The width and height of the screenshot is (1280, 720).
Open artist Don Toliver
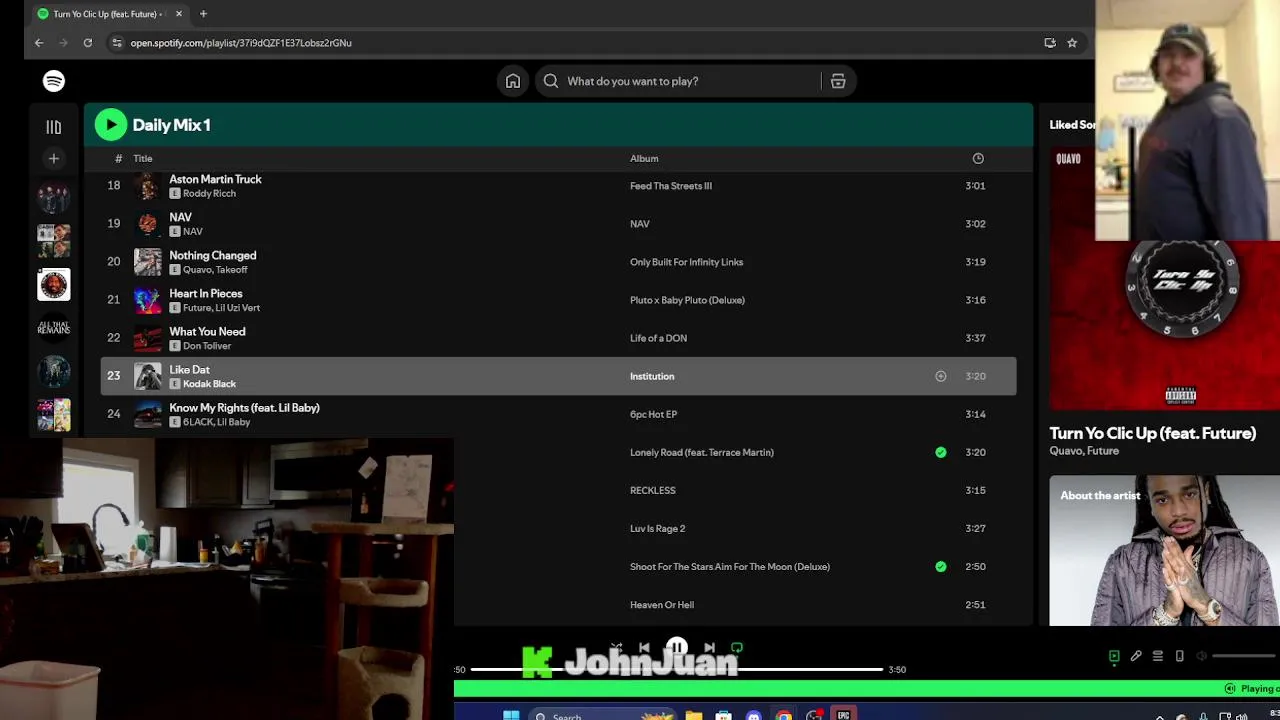pyautogui.click(x=207, y=345)
